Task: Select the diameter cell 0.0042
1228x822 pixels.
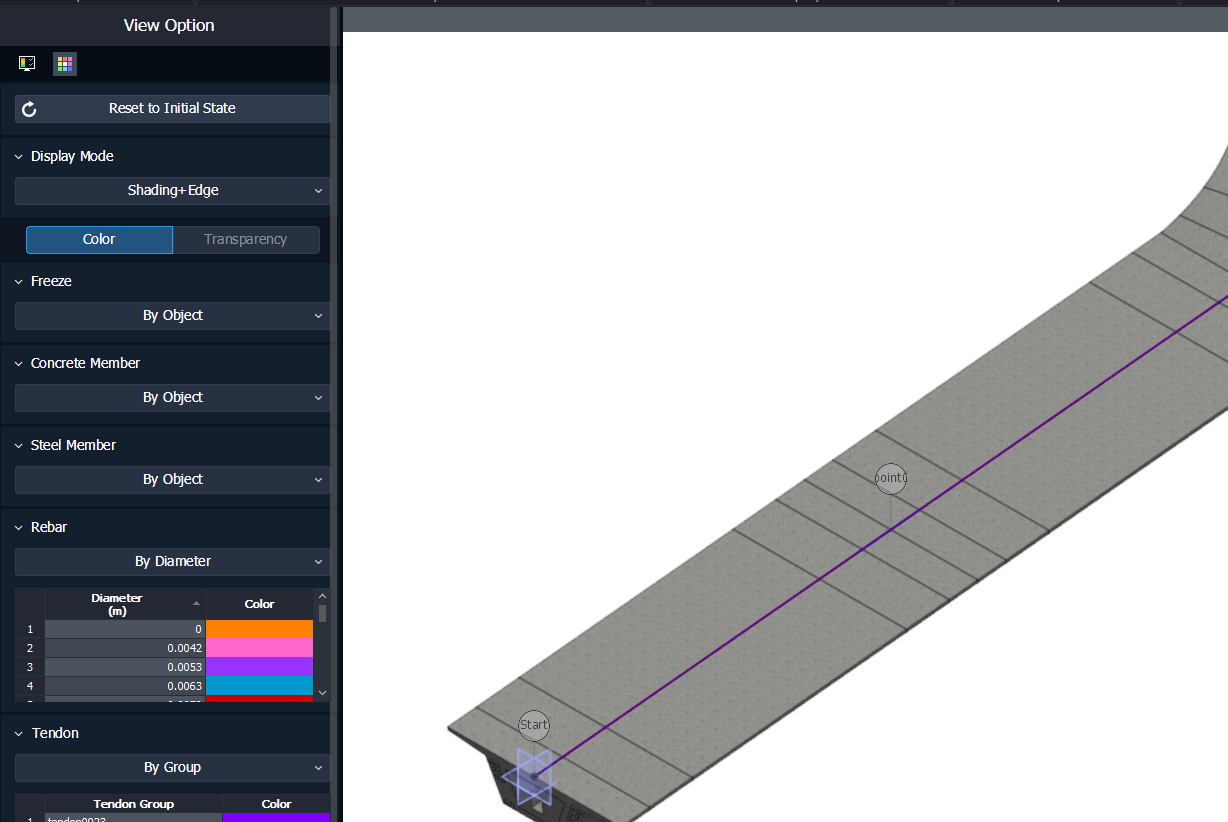Action: (125, 648)
